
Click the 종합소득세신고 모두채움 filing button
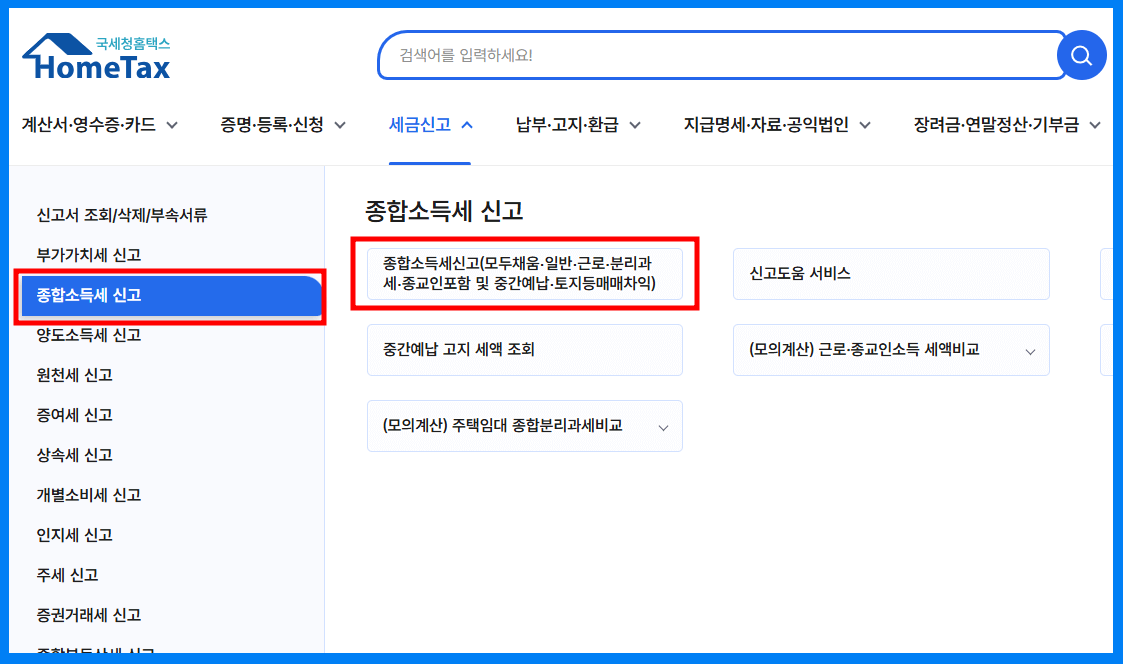[525, 273]
